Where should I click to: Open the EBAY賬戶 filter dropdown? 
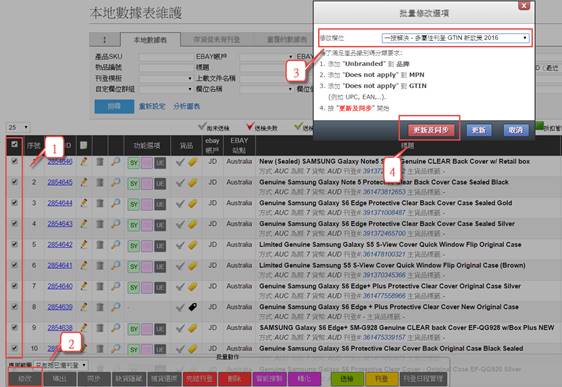tap(266, 57)
